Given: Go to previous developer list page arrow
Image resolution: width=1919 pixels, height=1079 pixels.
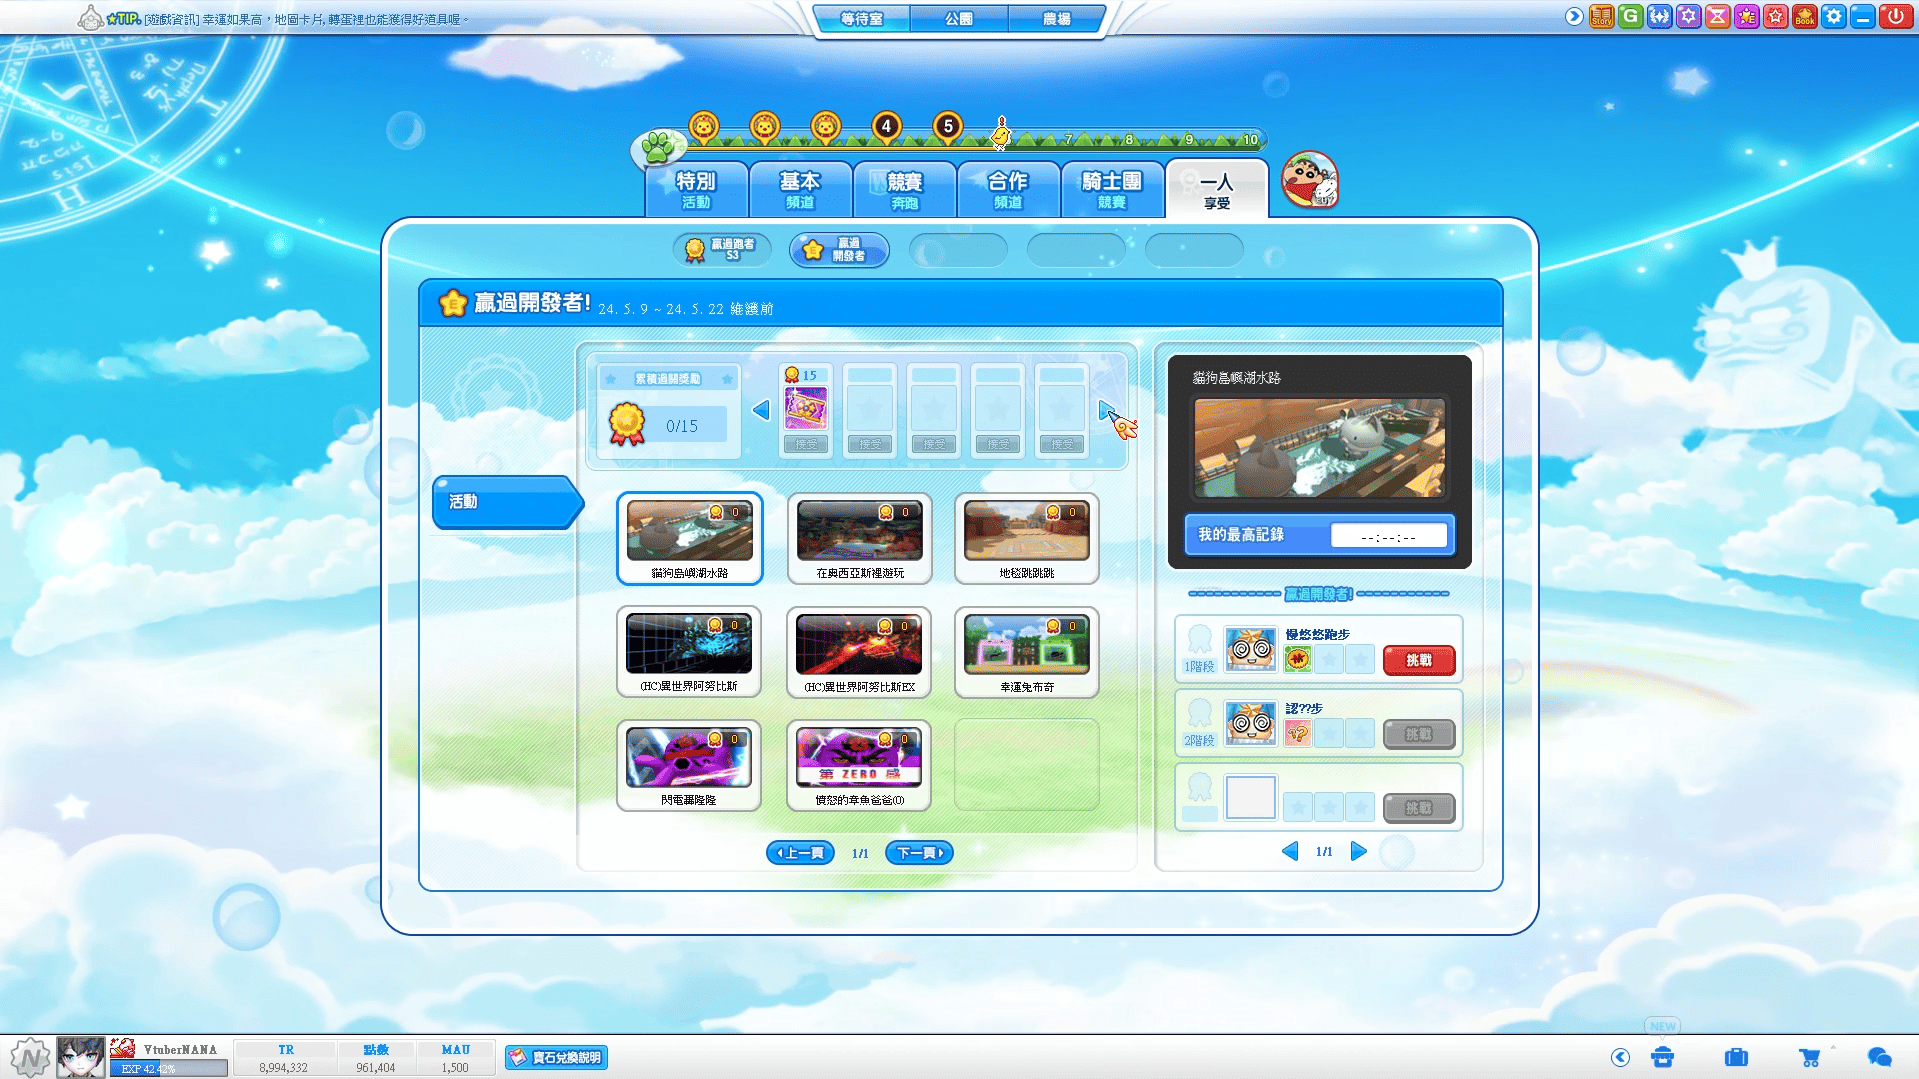Looking at the screenshot, I should 1290,851.
